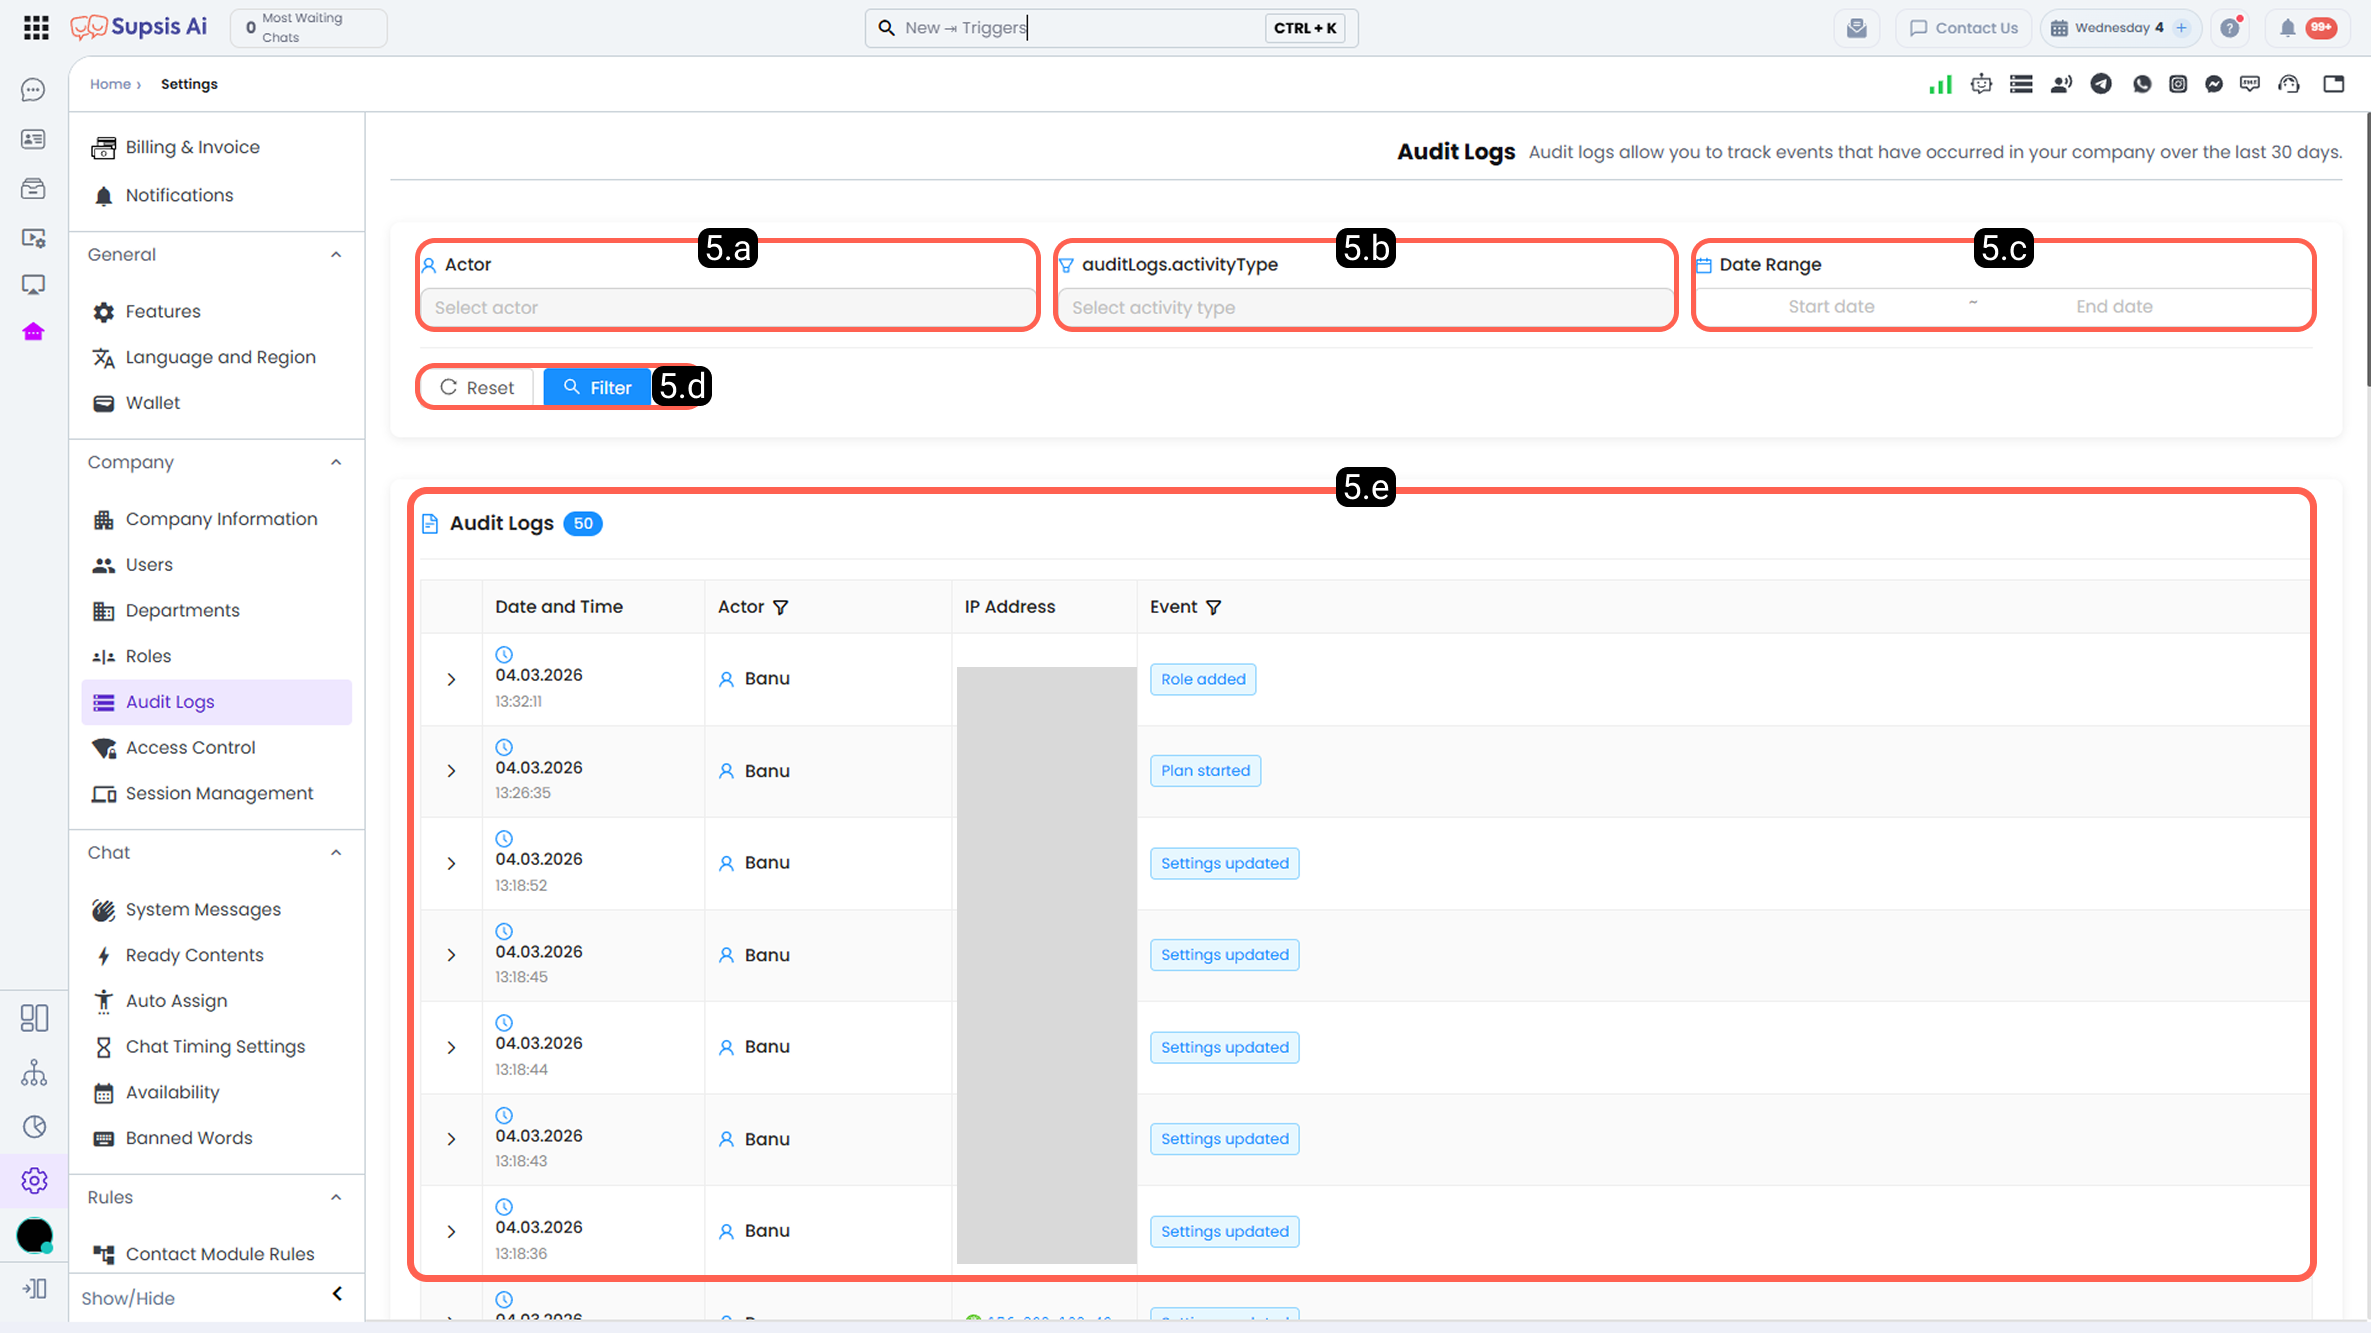
Task: Open the apps grid menu
Action: coord(36,27)
